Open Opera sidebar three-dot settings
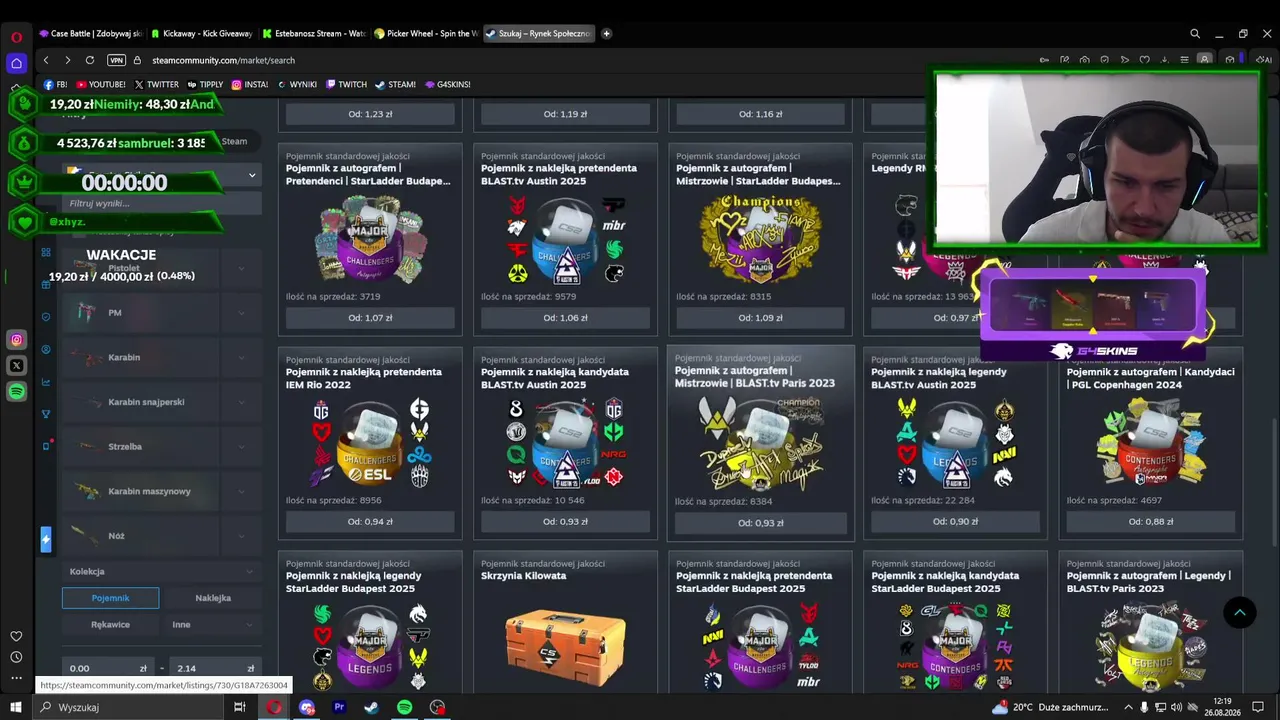Screen dimensions: 1280x720 point(16,678)
